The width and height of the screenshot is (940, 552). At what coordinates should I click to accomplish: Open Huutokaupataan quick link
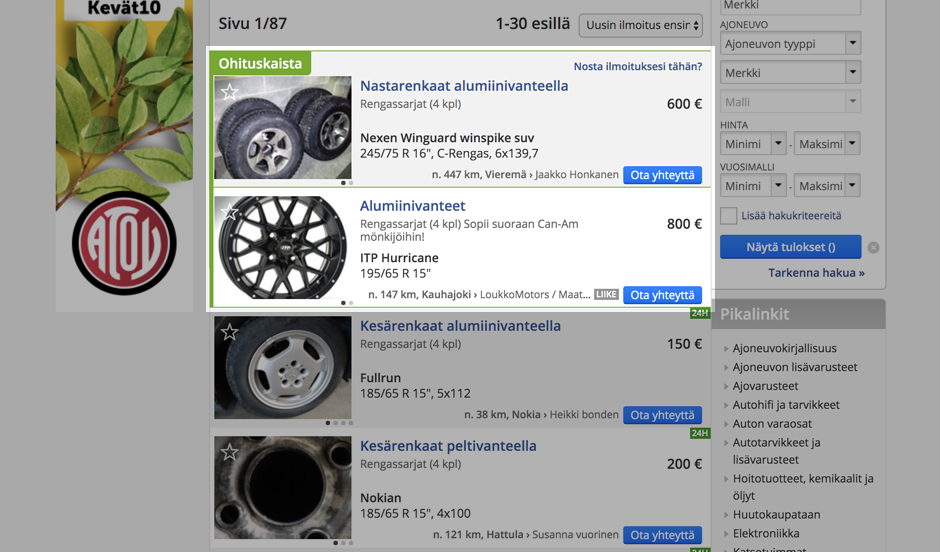[776, 514]
